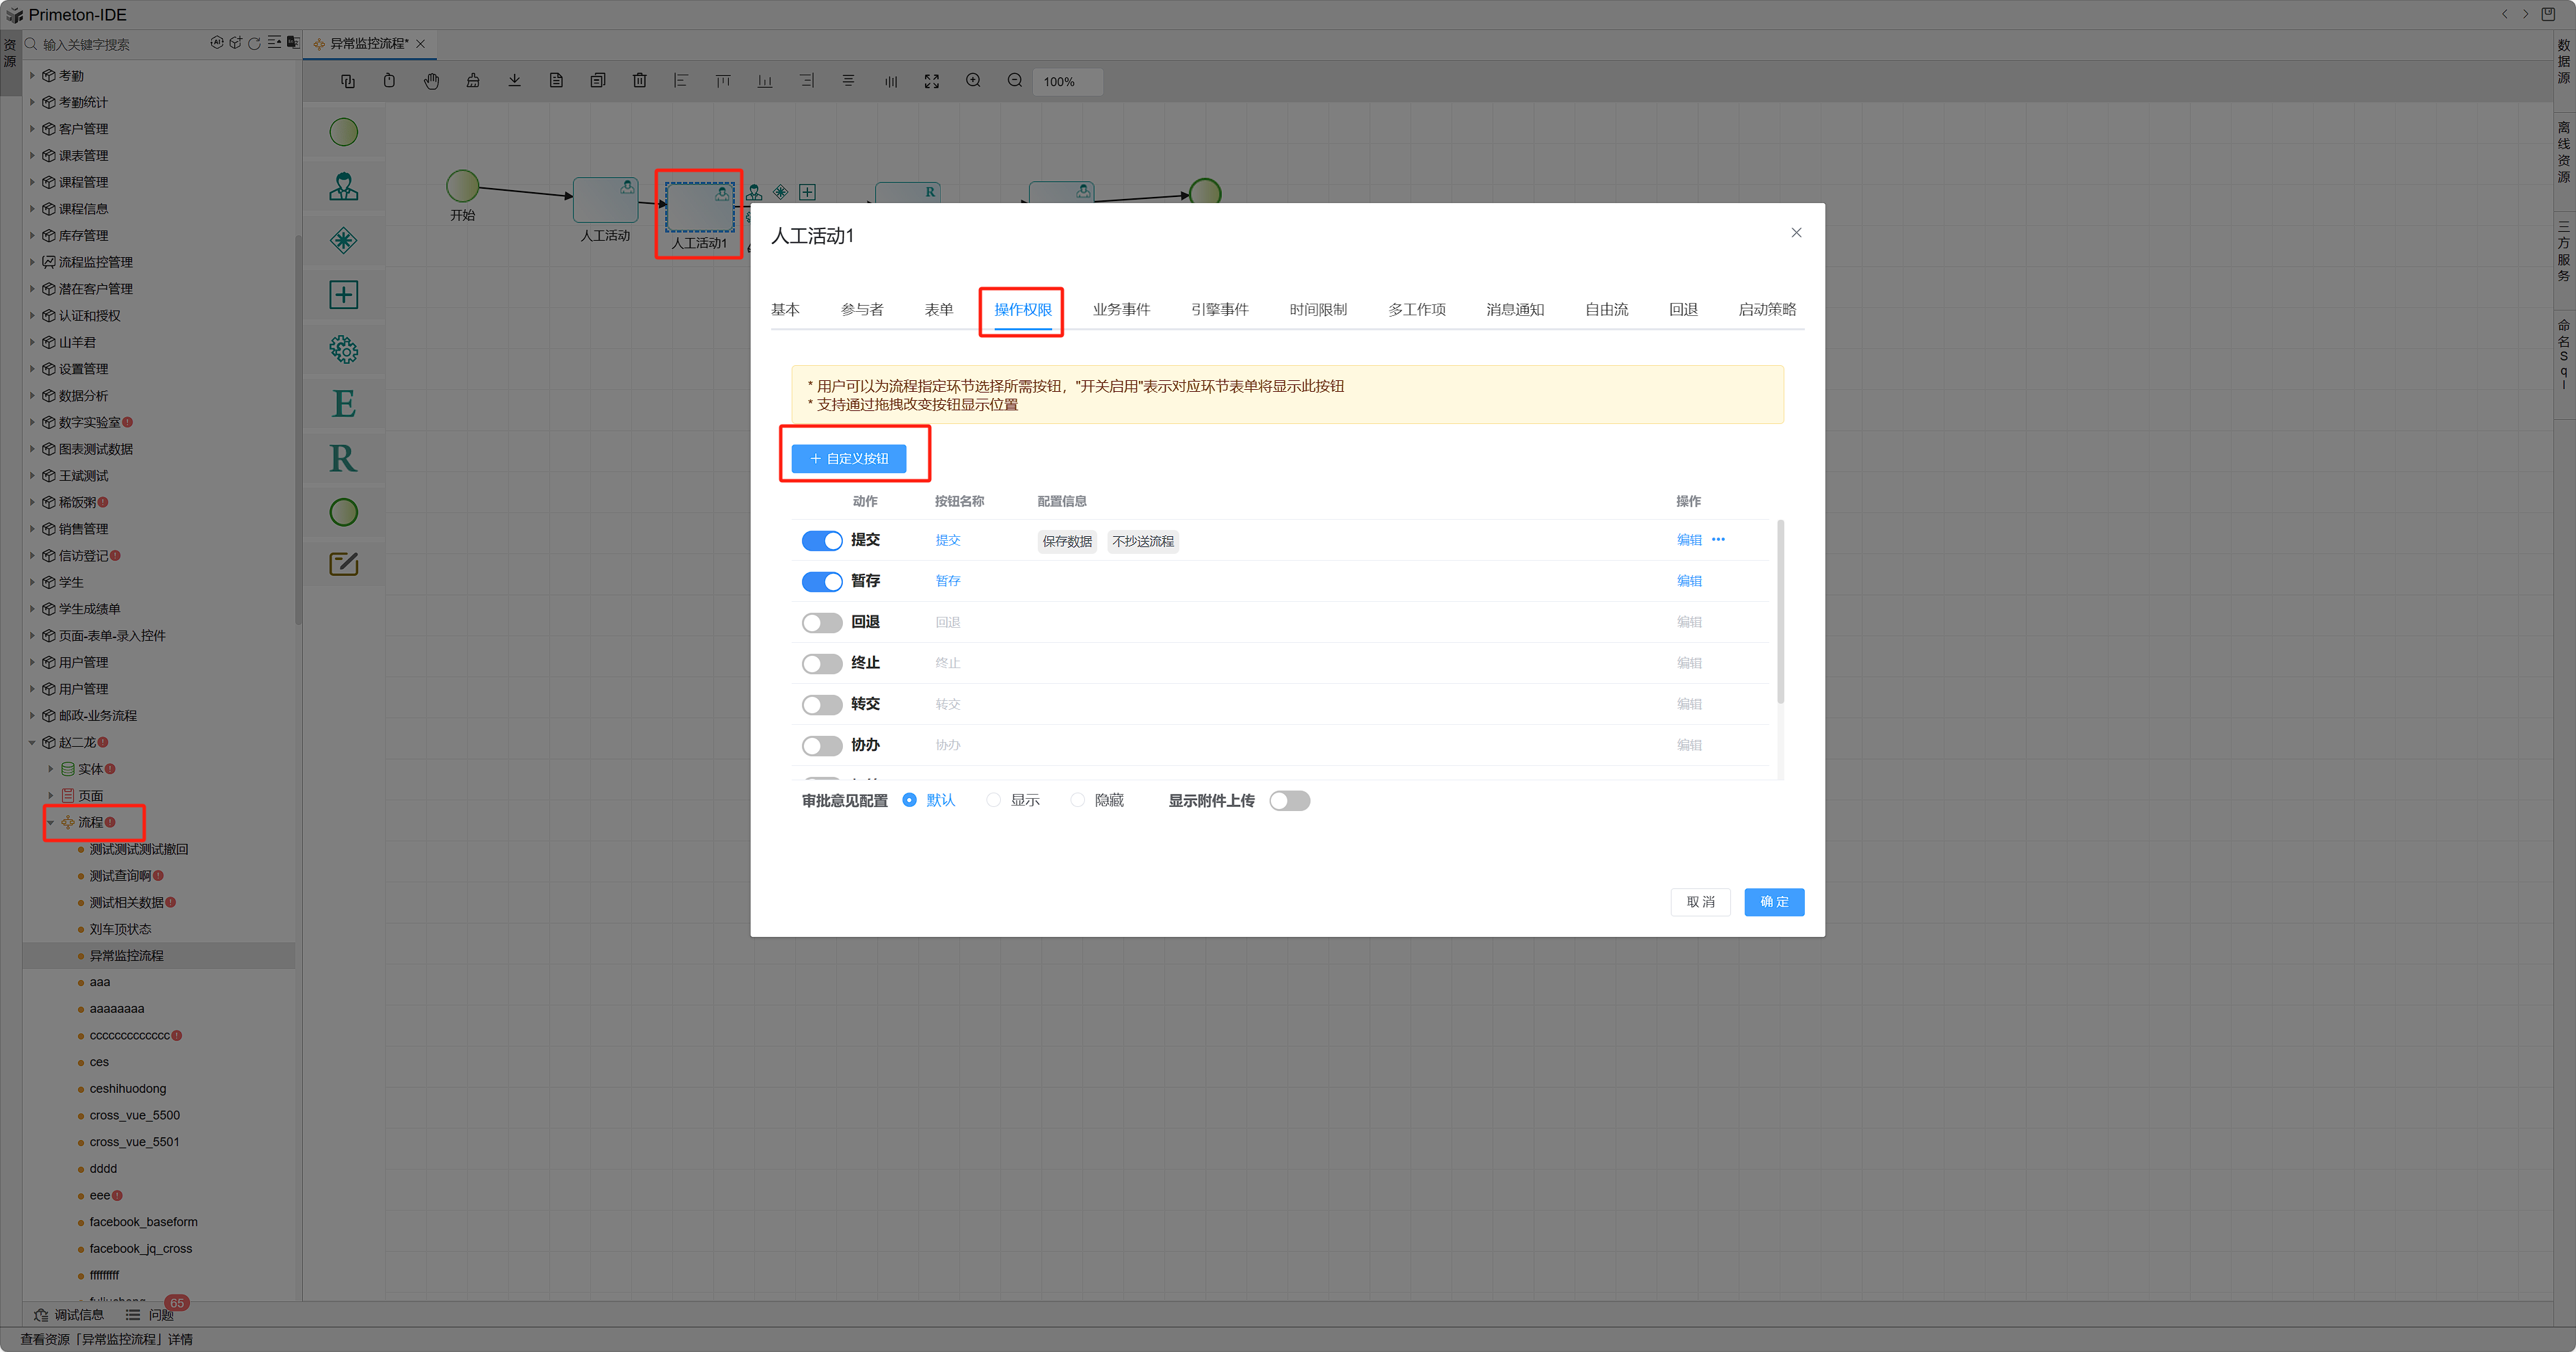Image resolution: width=2576 pixels, height=1352 pixels.
Task: Enable the 回退 action toggle
Action: point(821,623)
